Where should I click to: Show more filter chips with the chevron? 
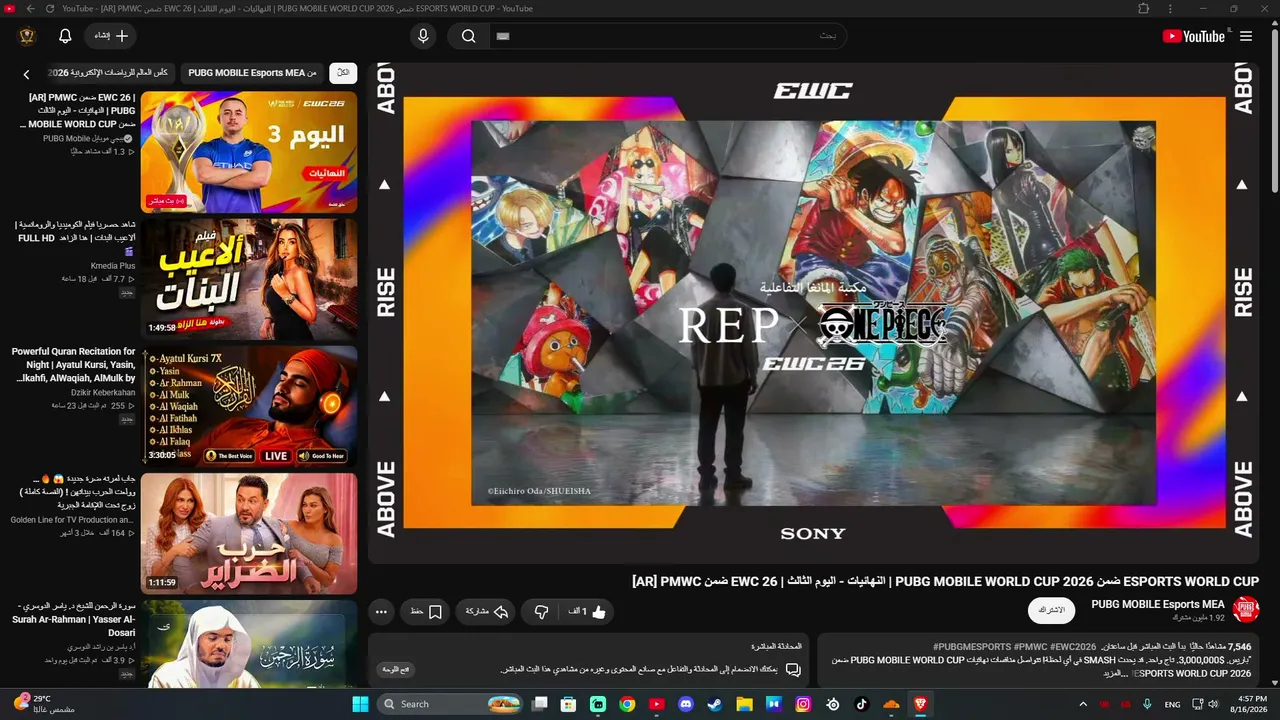[x=26, y=74]
